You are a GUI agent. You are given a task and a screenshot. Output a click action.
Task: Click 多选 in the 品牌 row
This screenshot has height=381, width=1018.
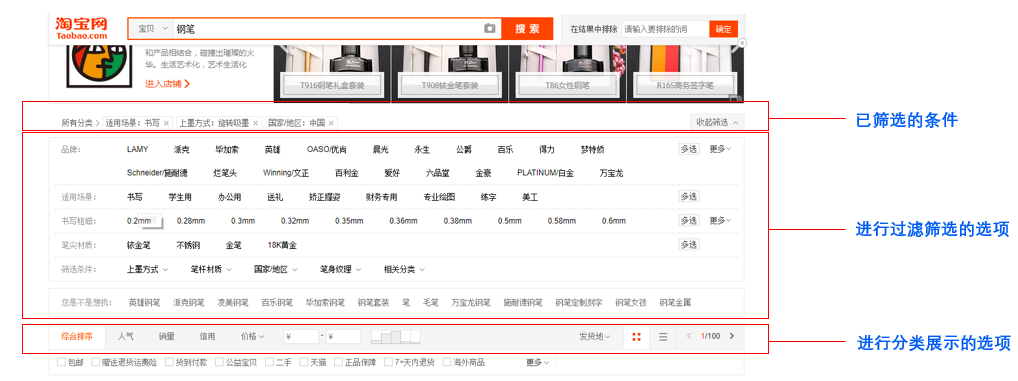(x=689, y=149)
